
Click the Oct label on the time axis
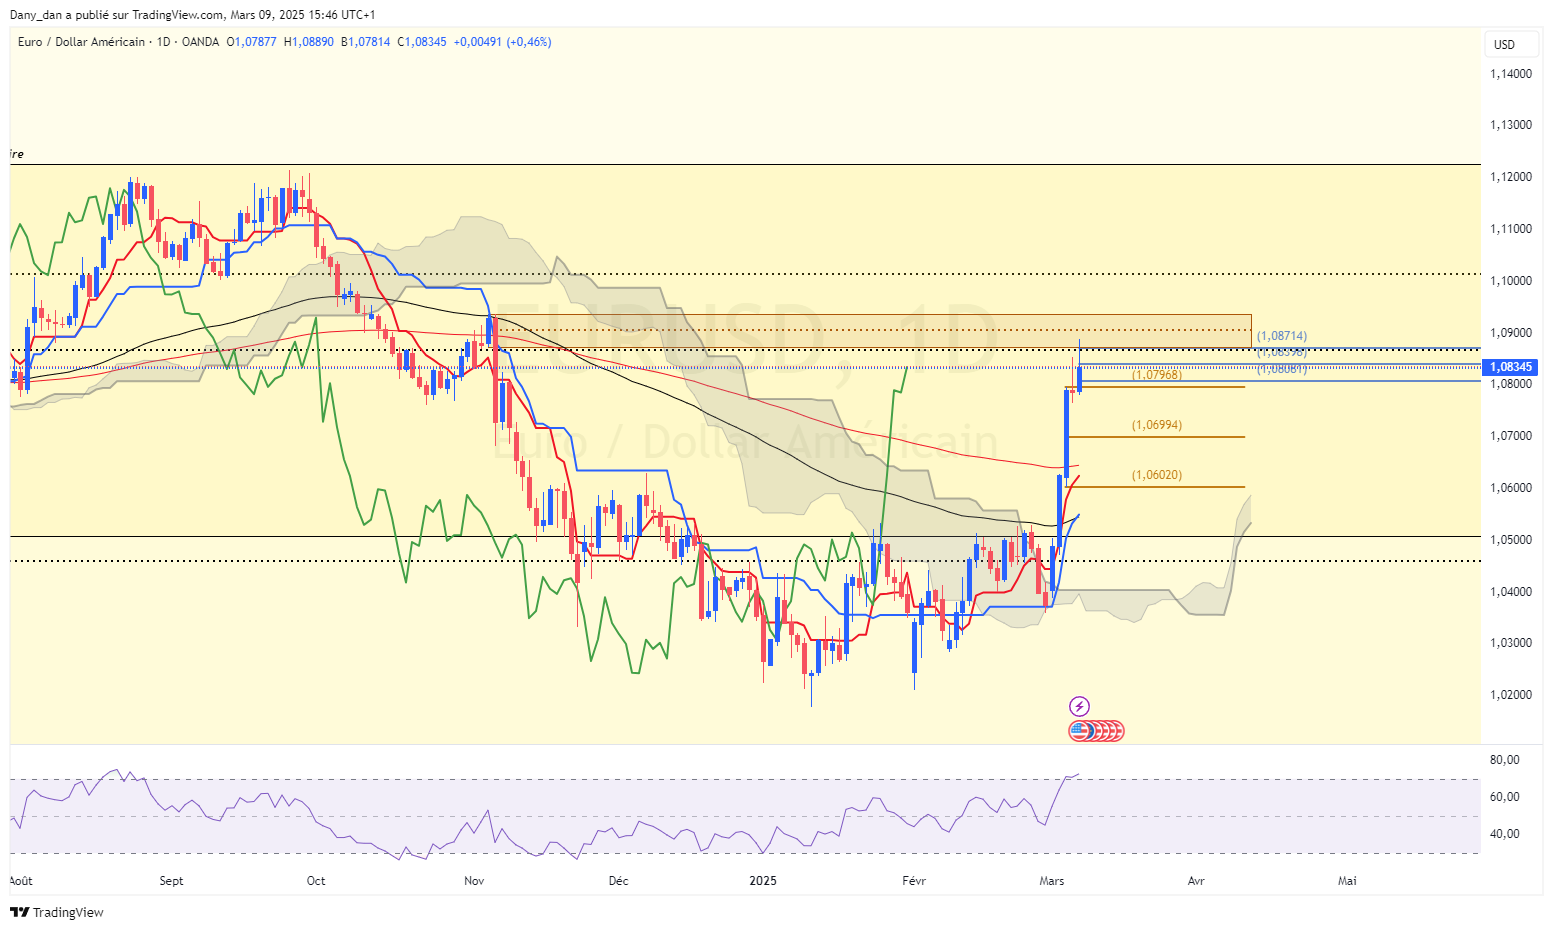tap(316, 881)
